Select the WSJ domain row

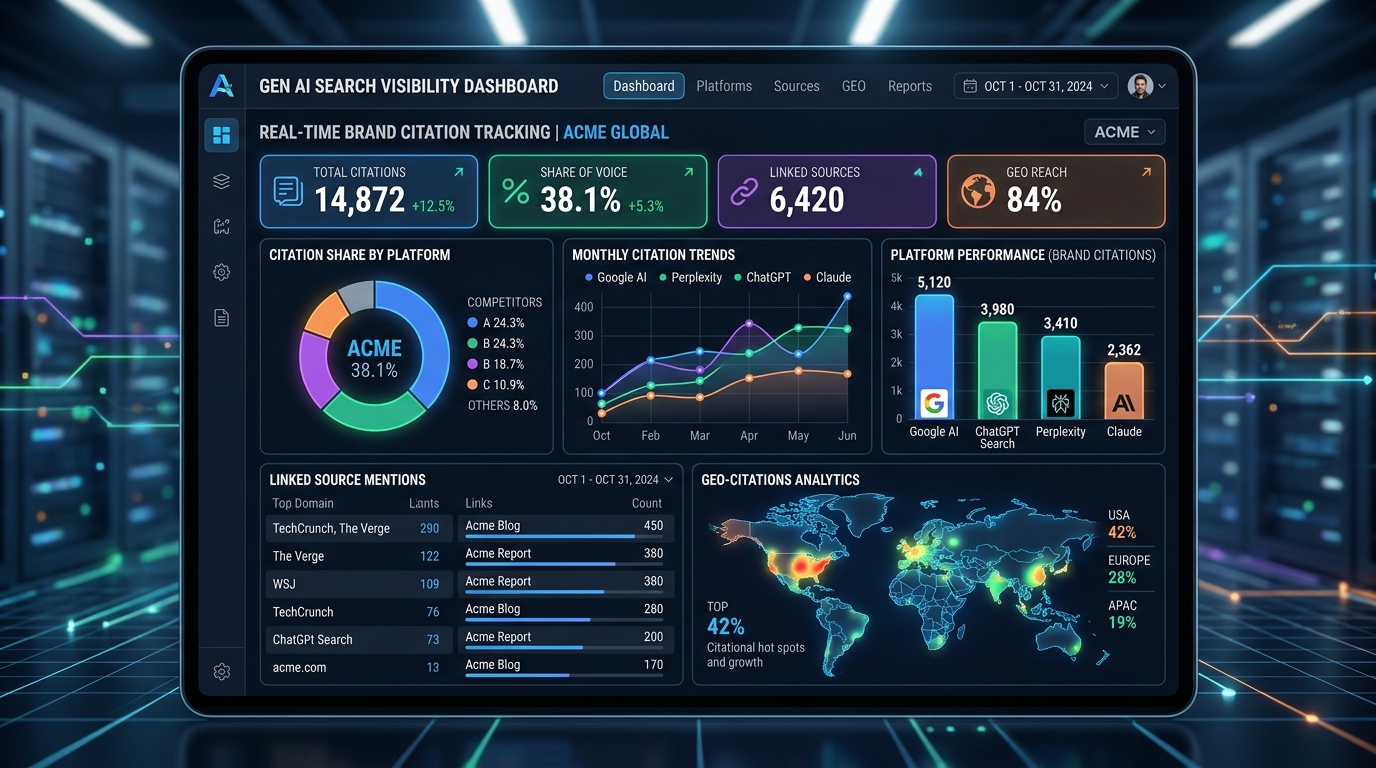[x=358, y=584]
